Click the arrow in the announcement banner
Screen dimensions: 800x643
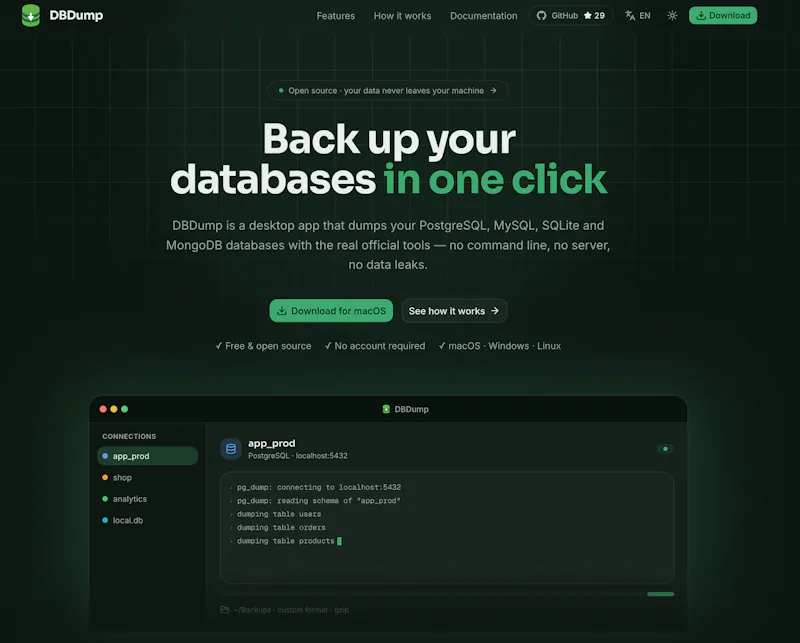click(493, 90)
